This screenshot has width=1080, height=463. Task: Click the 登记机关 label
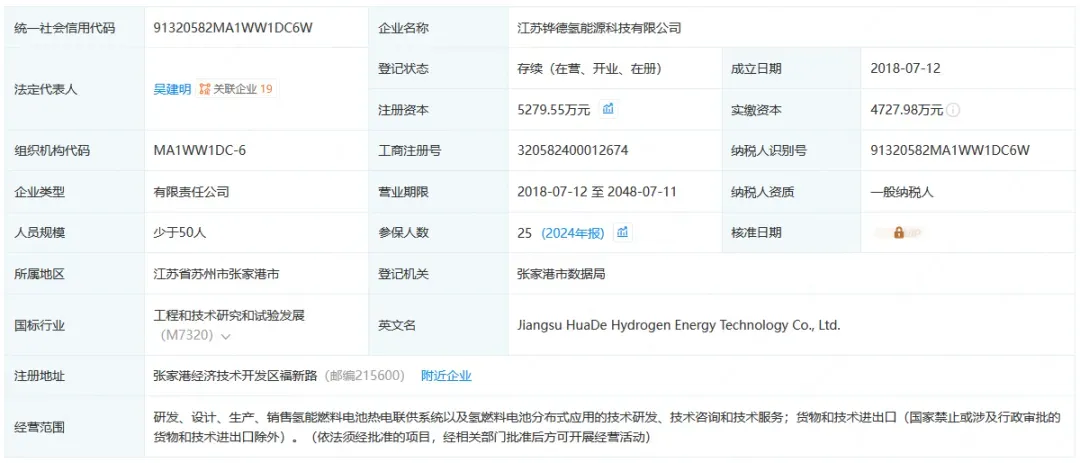tap(404, 274)
